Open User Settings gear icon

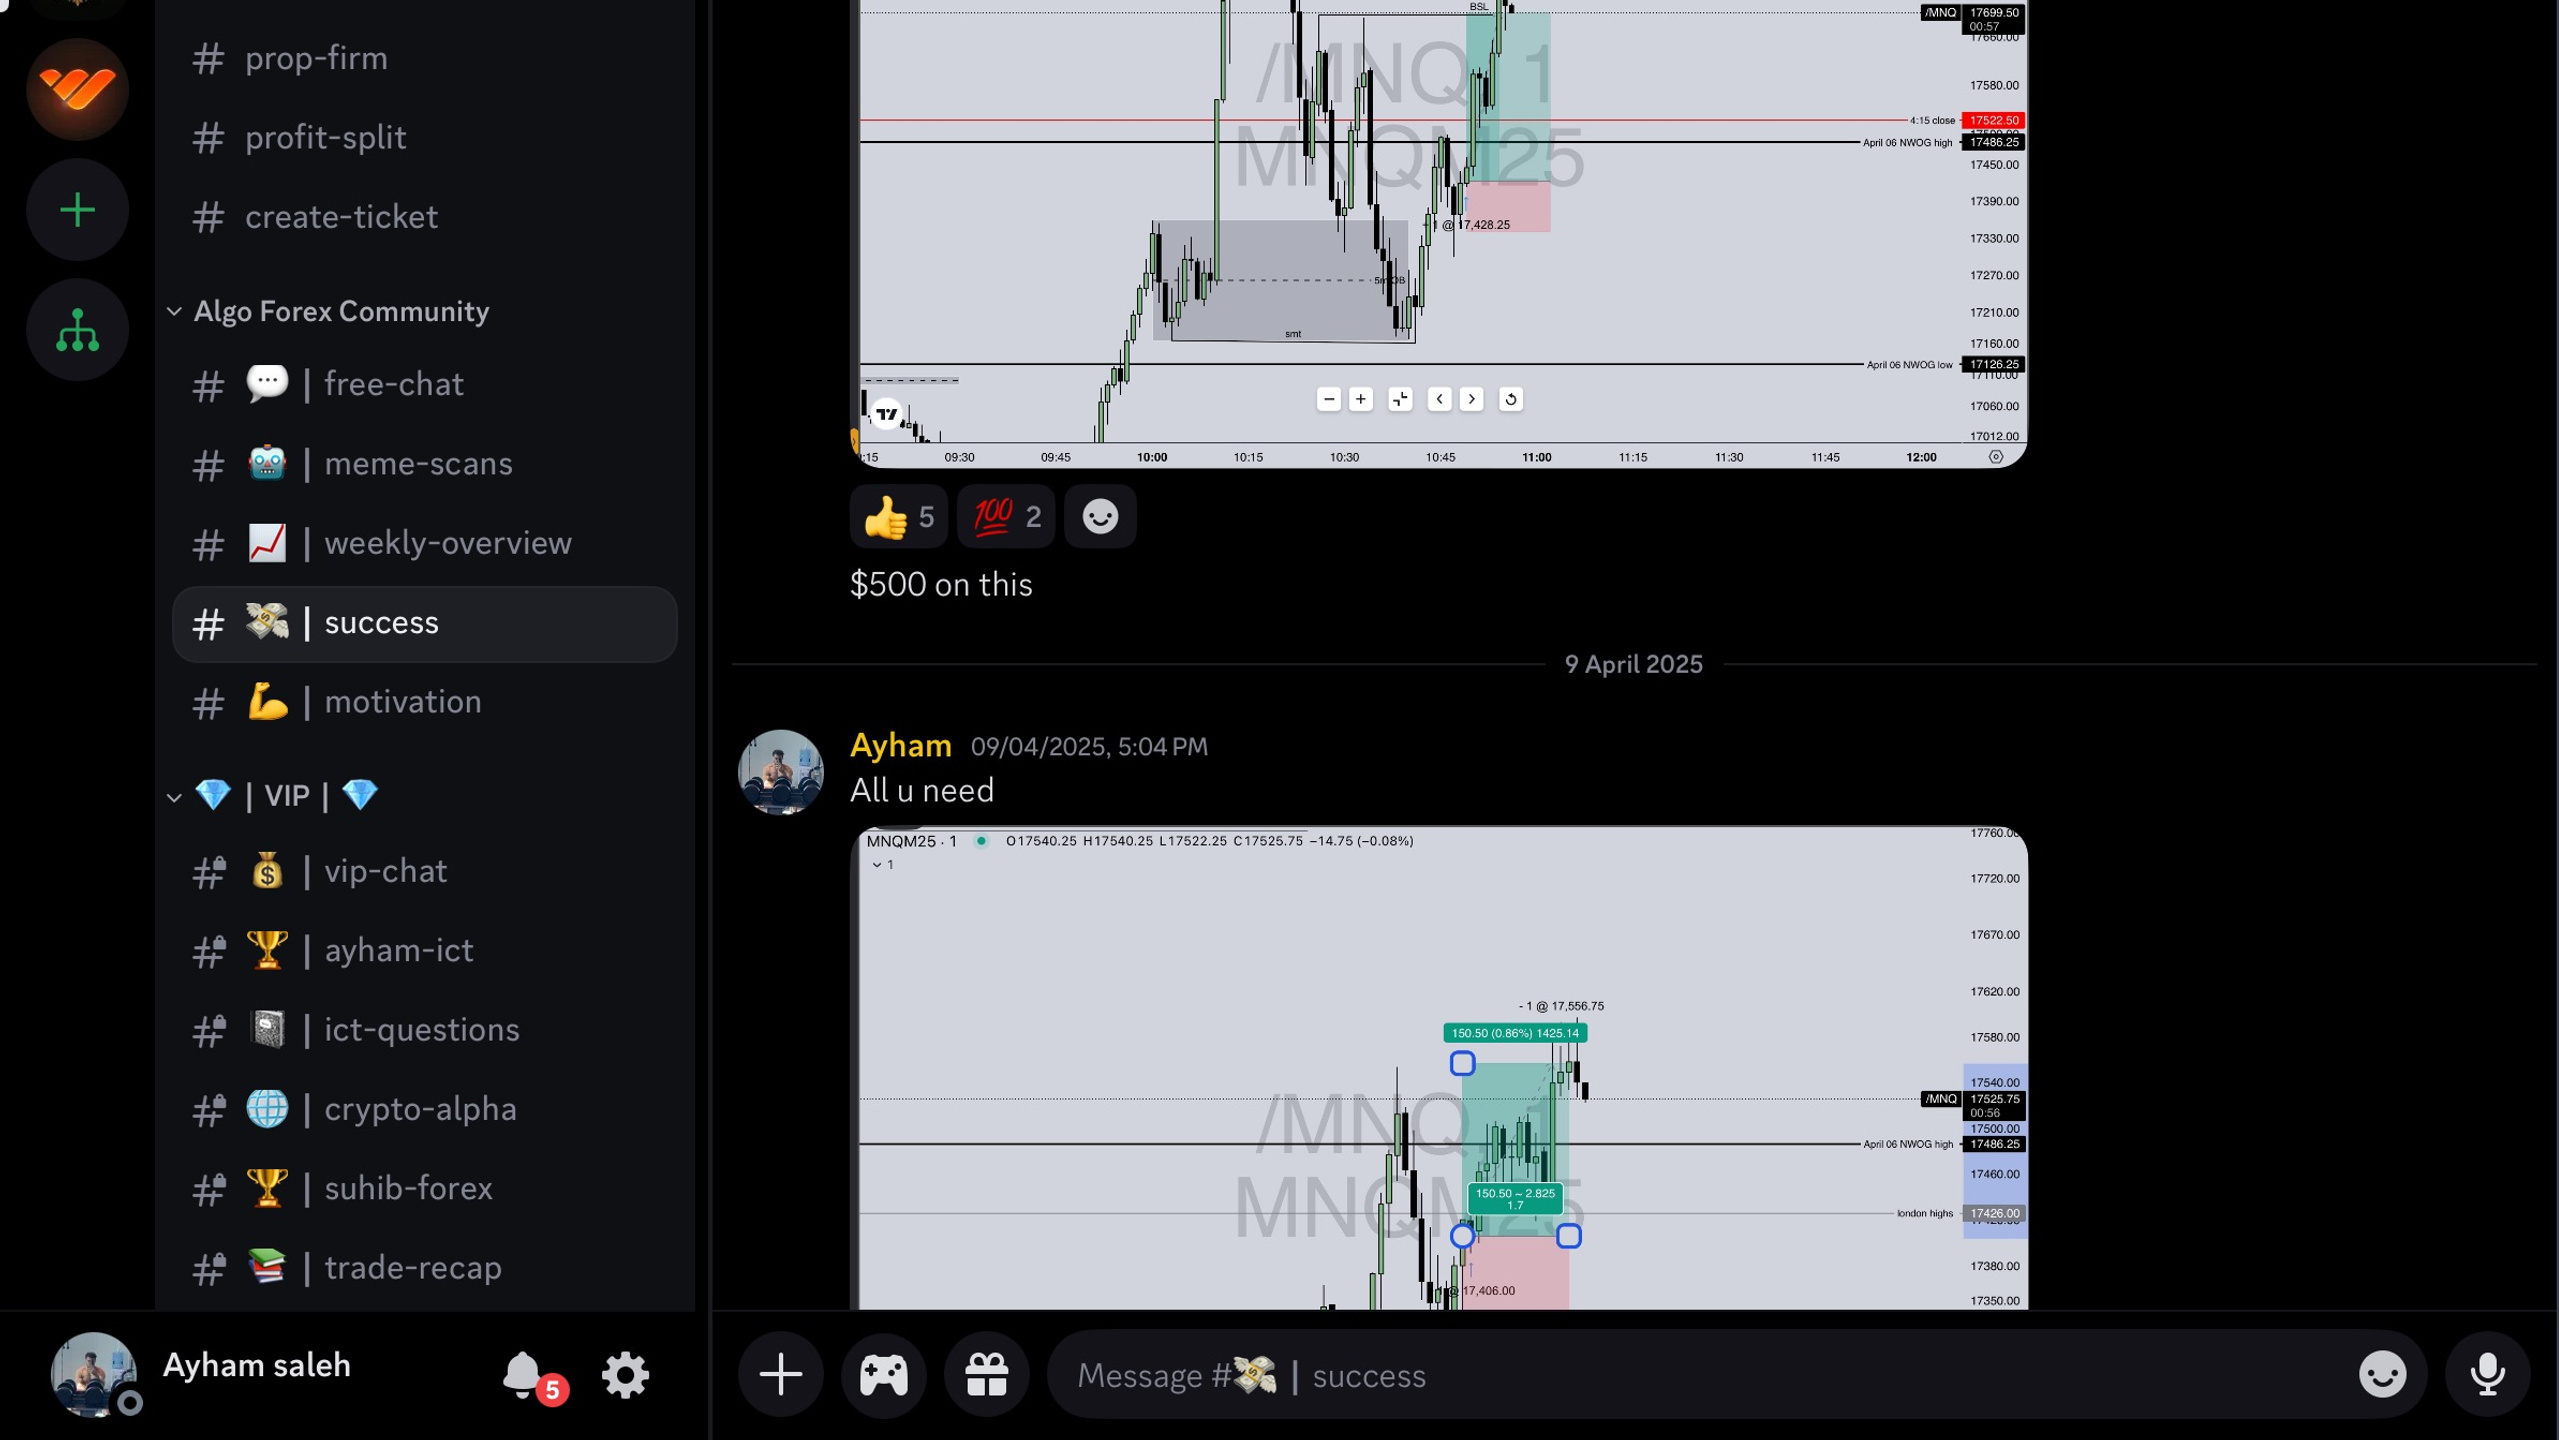[x=625, y=1376]
